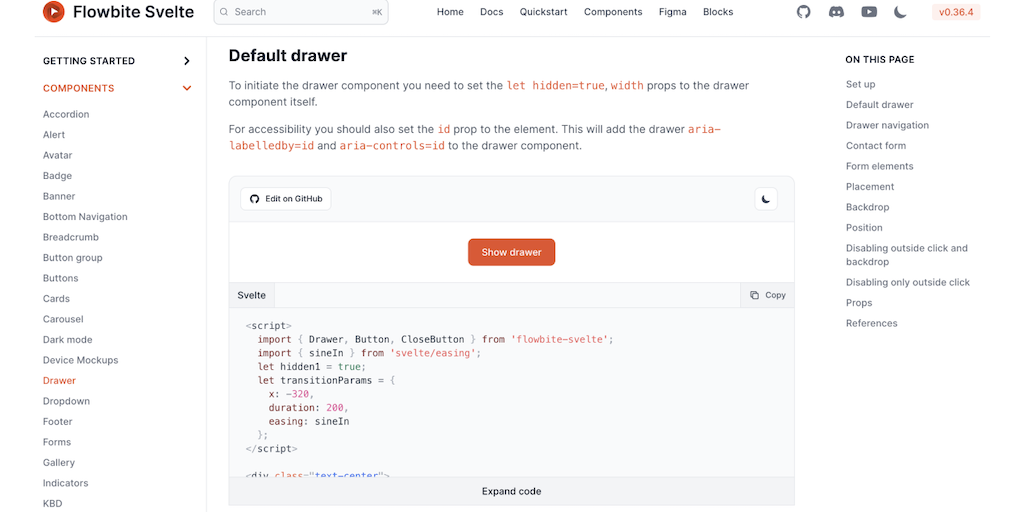1024x512 pixels.
Task: Open the Quickstart menu item
Action: tap(544, 12)
